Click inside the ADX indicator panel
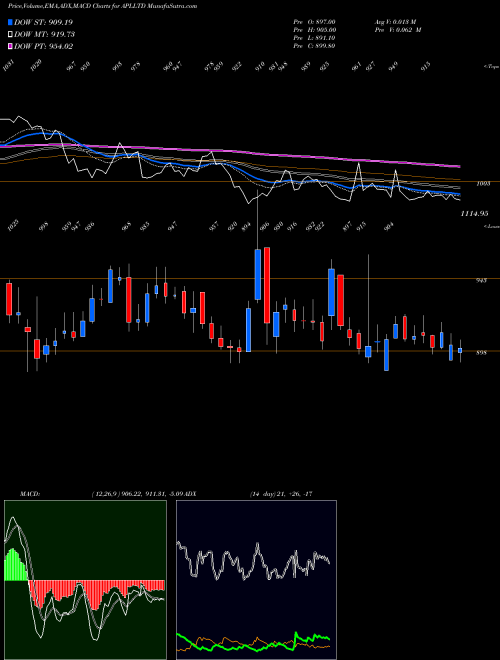 pyautogui.click(x=256, y=580)
